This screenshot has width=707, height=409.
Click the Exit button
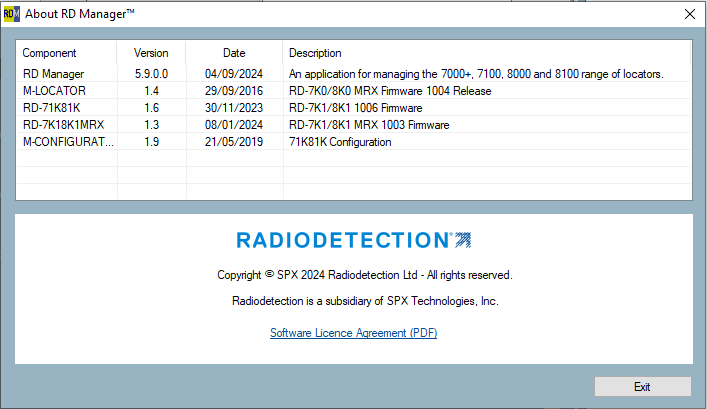[x=643, y=386]
